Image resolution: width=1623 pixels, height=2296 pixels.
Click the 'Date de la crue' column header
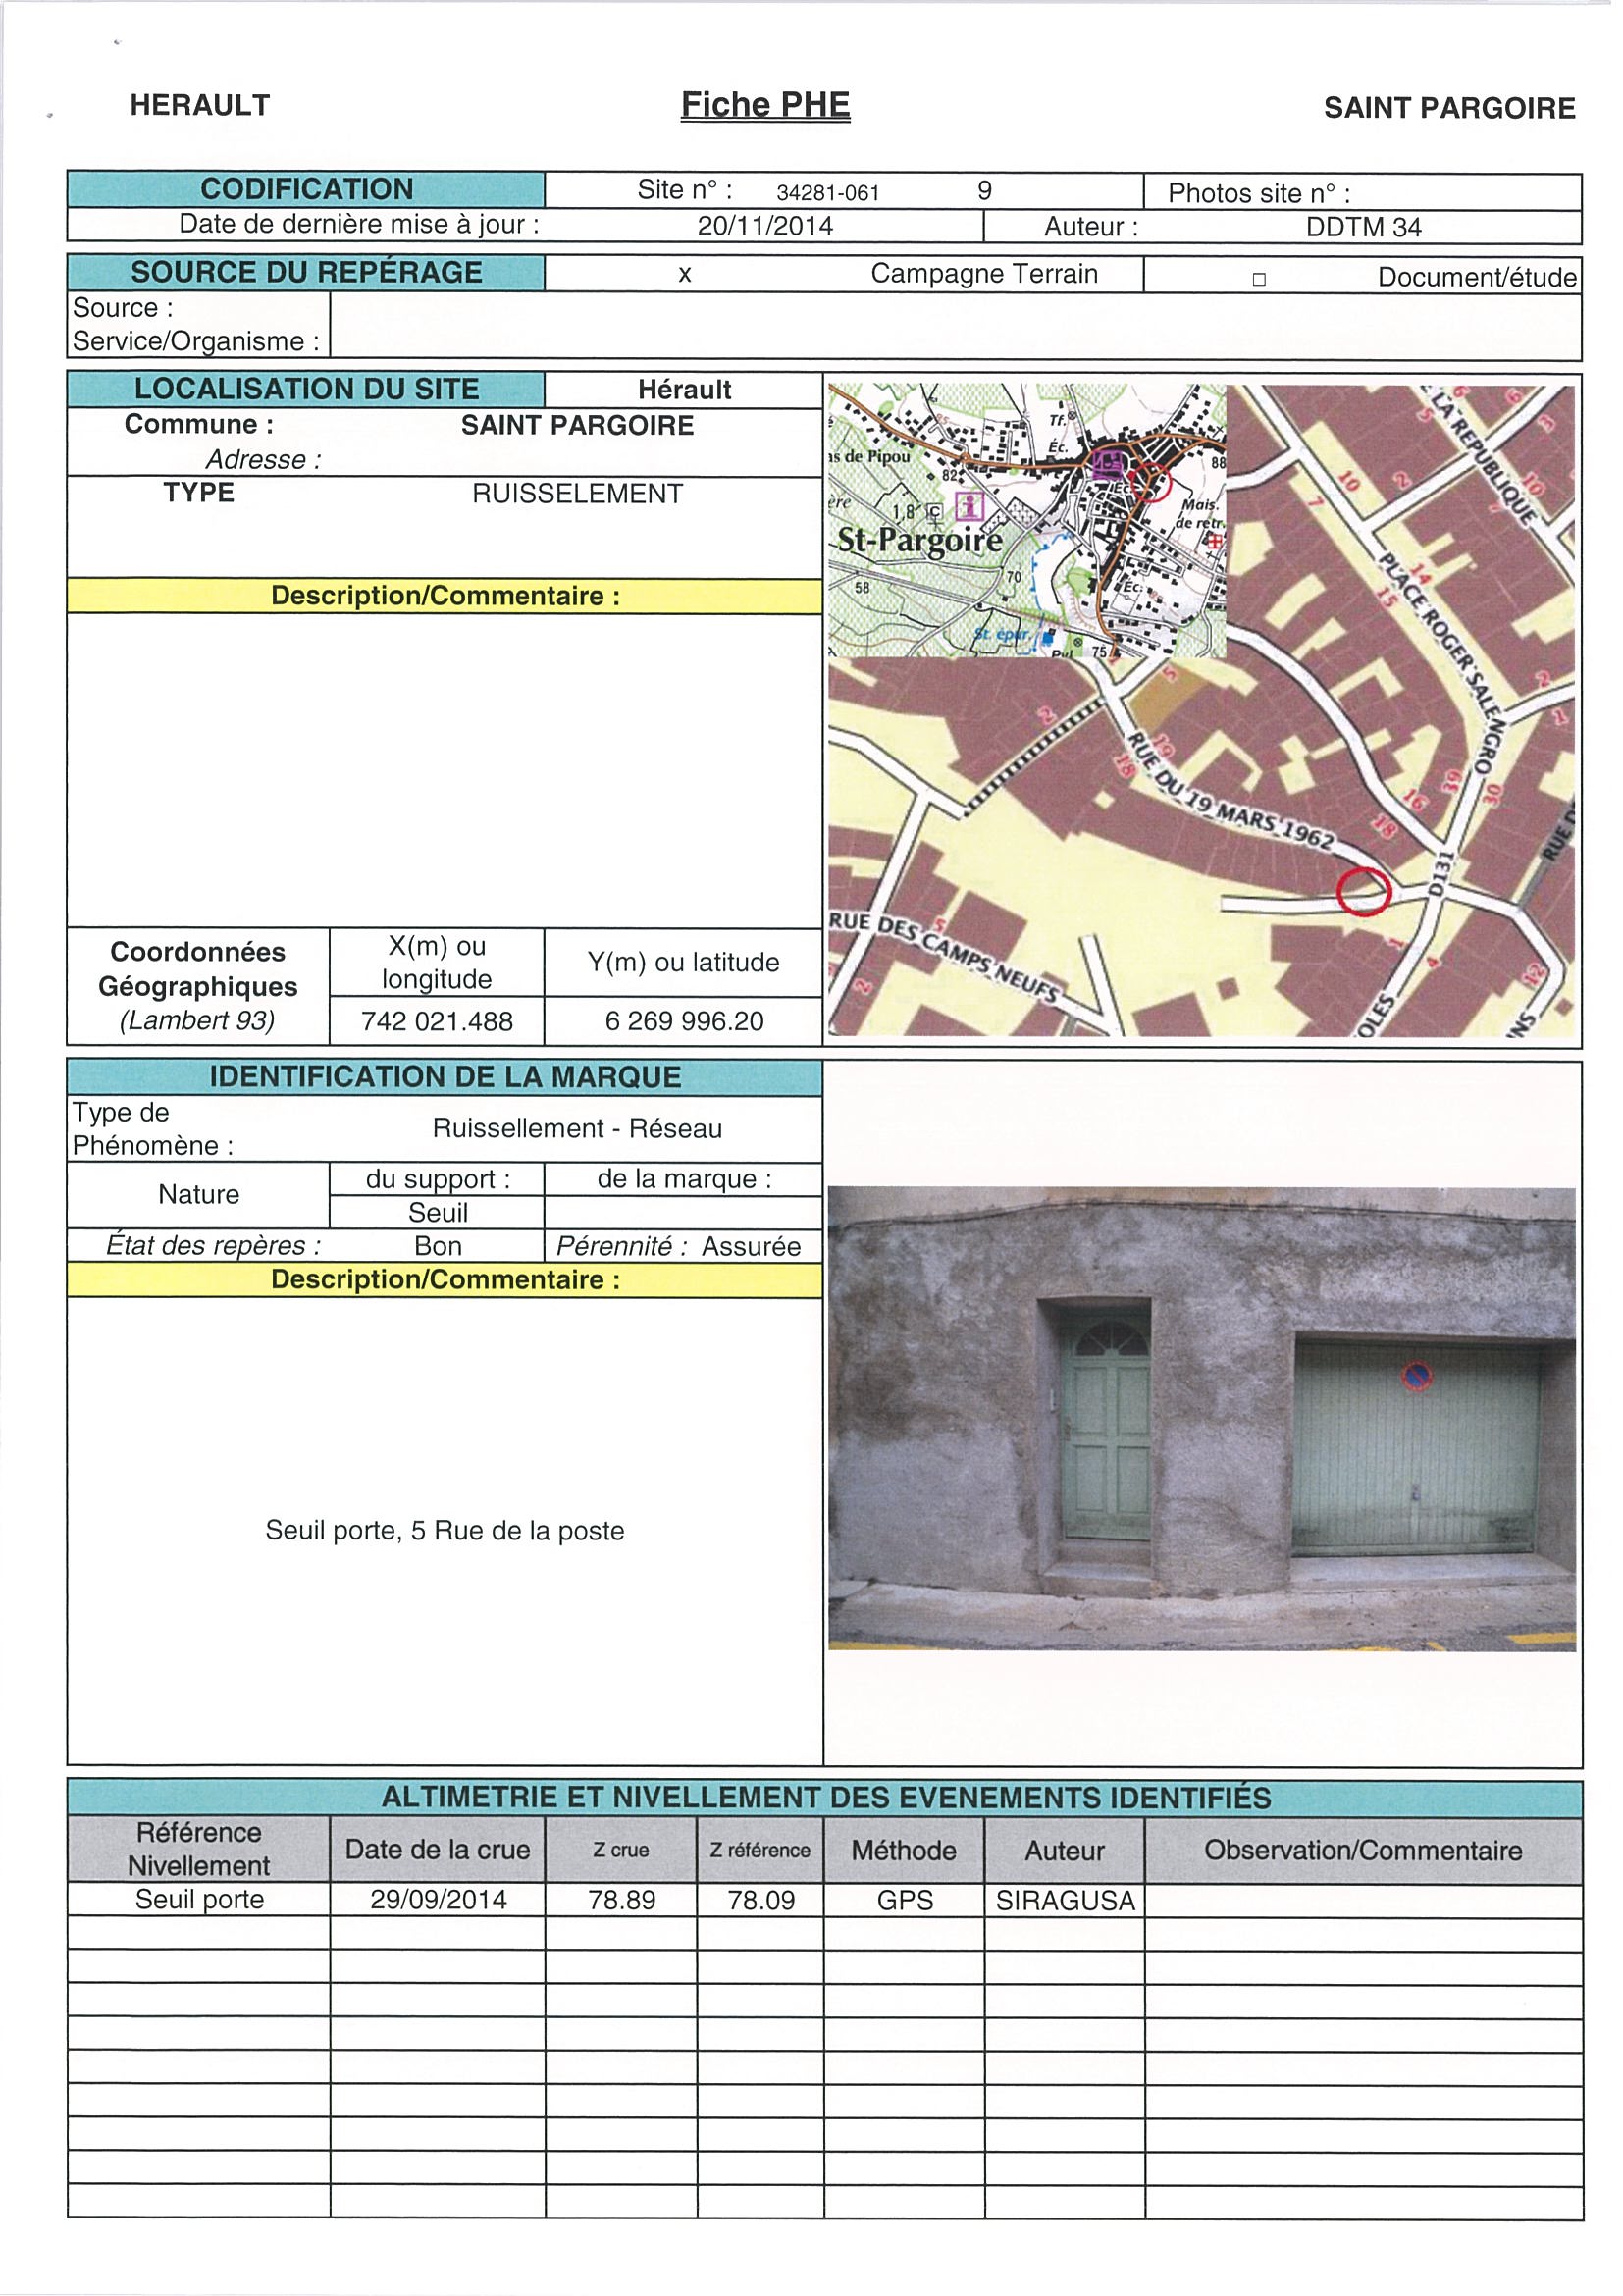coord(437,1850)
